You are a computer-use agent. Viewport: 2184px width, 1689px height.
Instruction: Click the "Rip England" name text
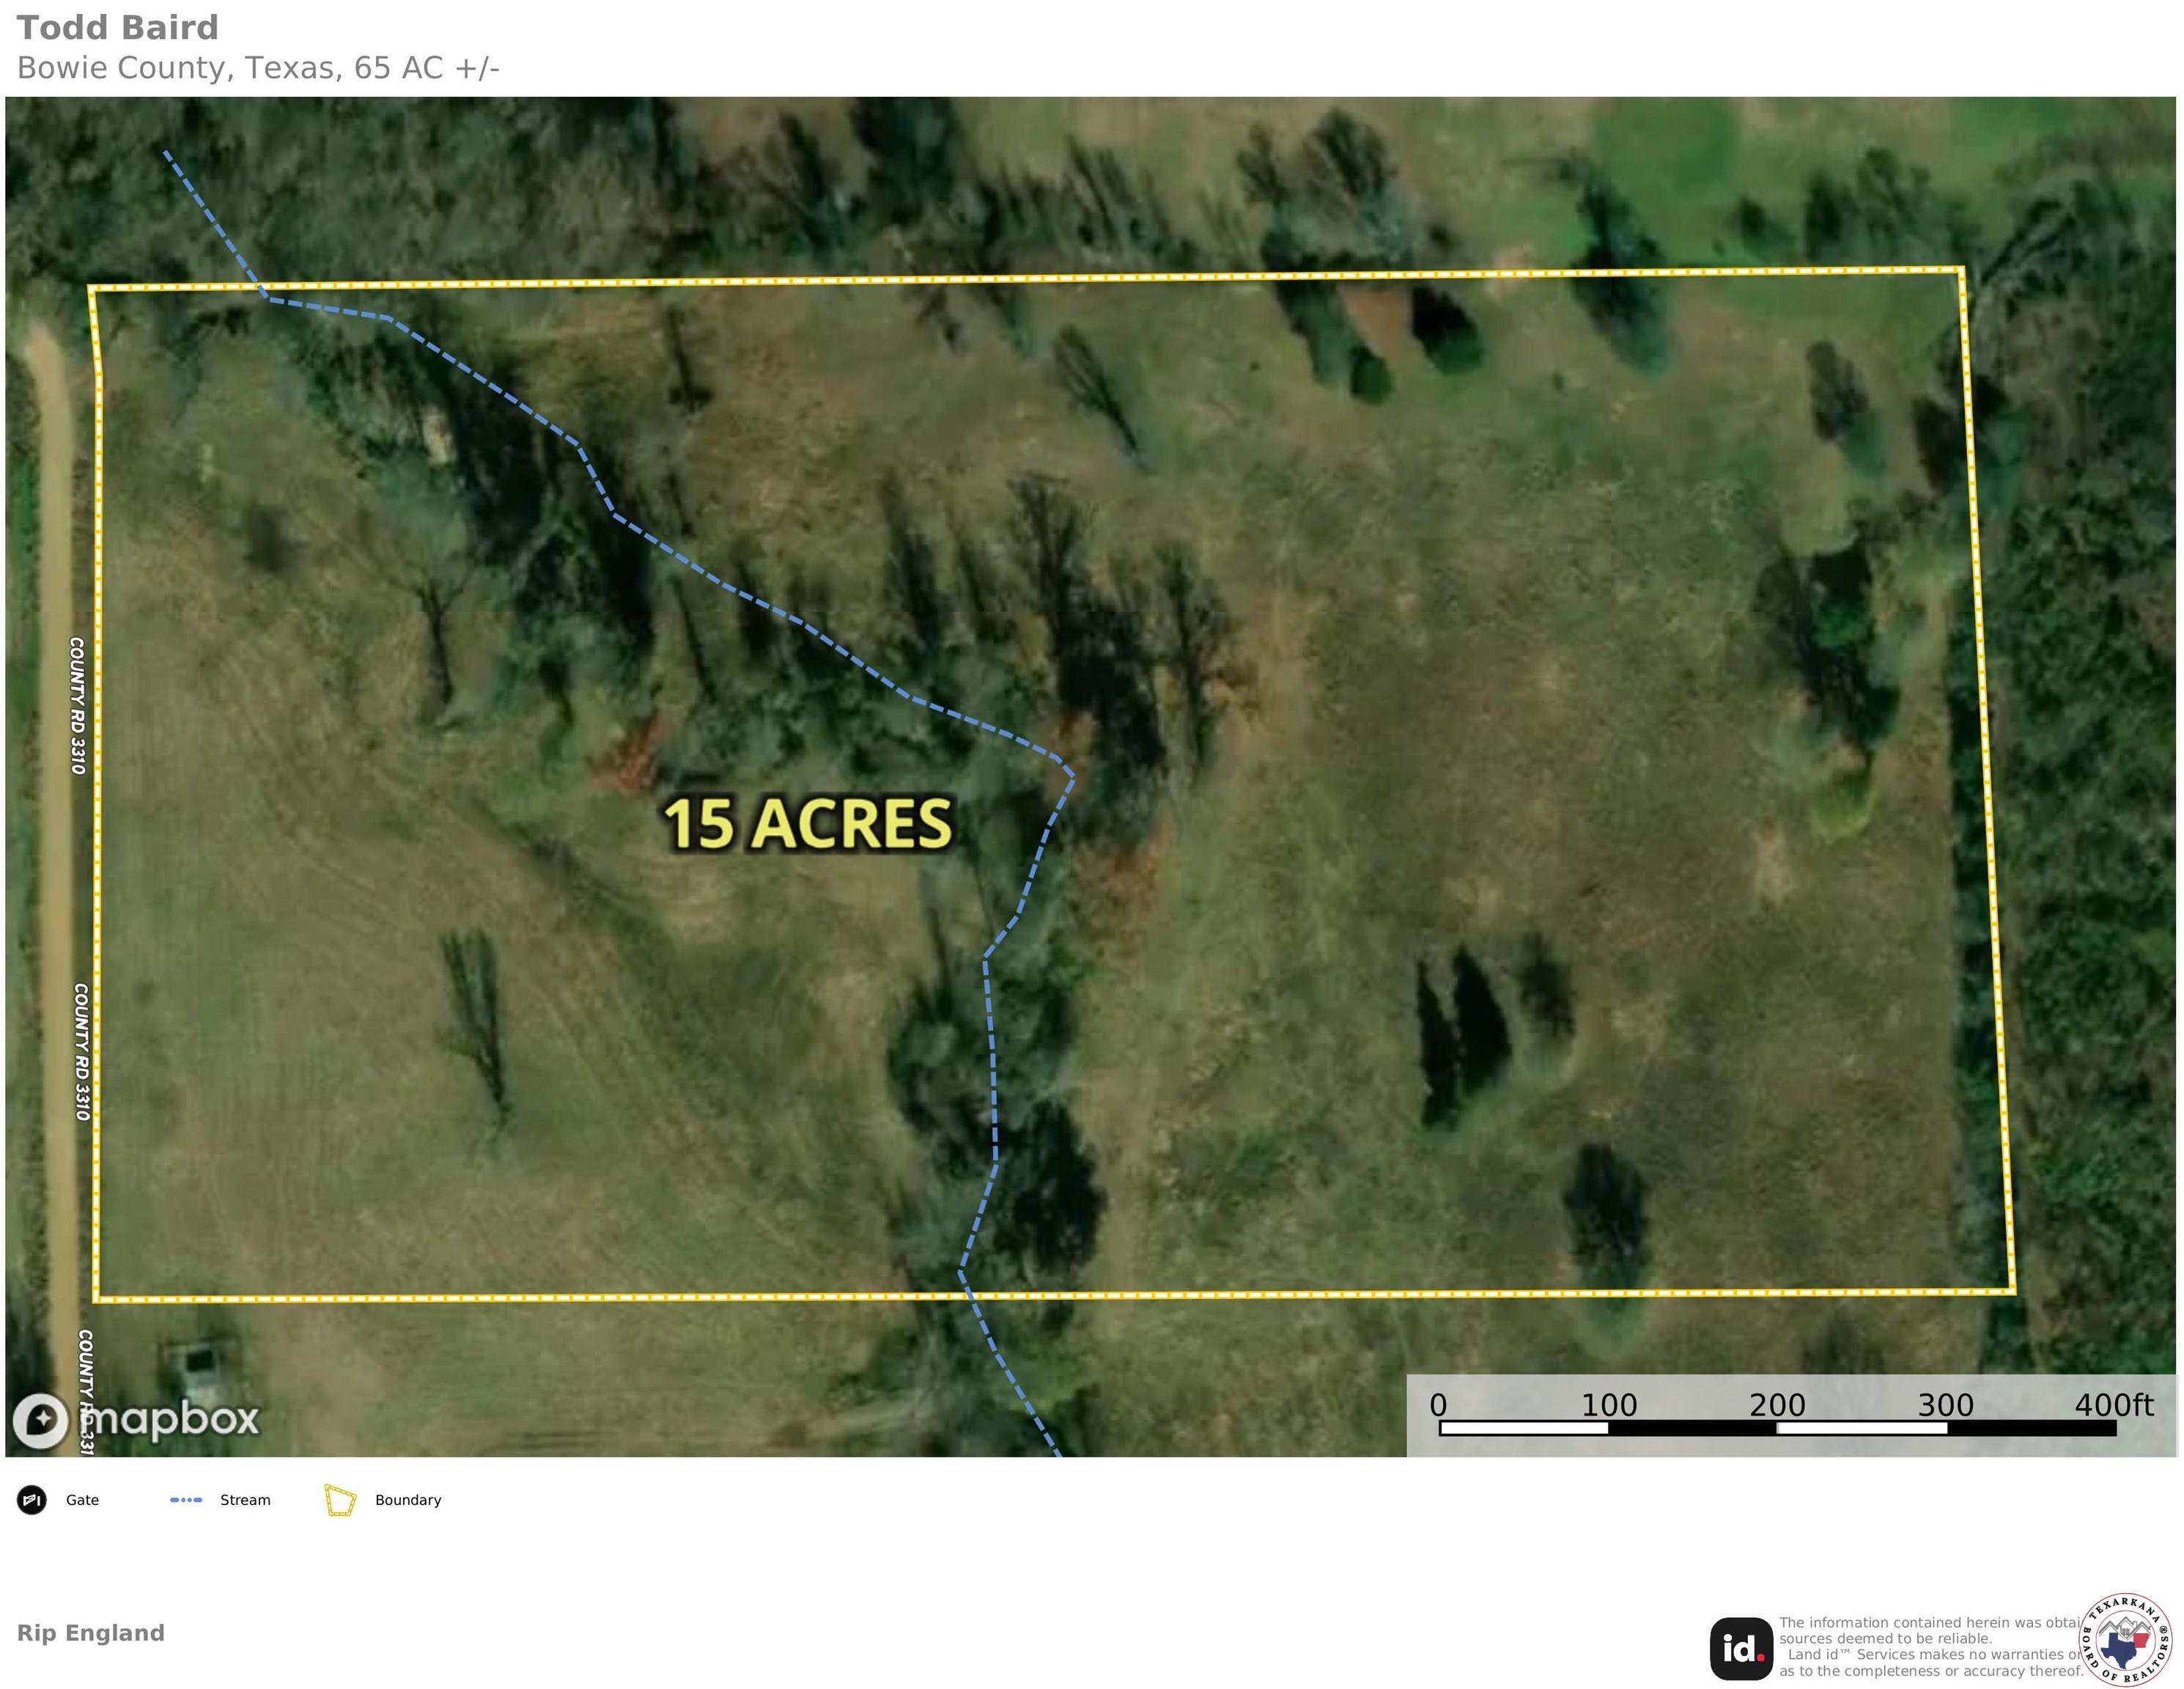coord(91,1633)
